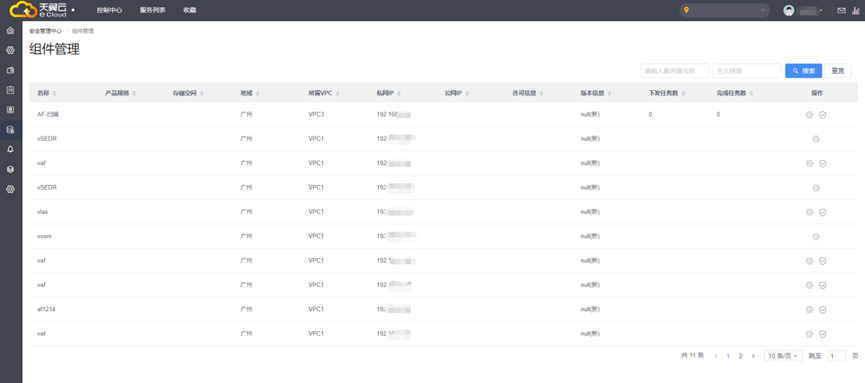
Task: Open the region selector dropdown in header
Action: tap(724, 10)
